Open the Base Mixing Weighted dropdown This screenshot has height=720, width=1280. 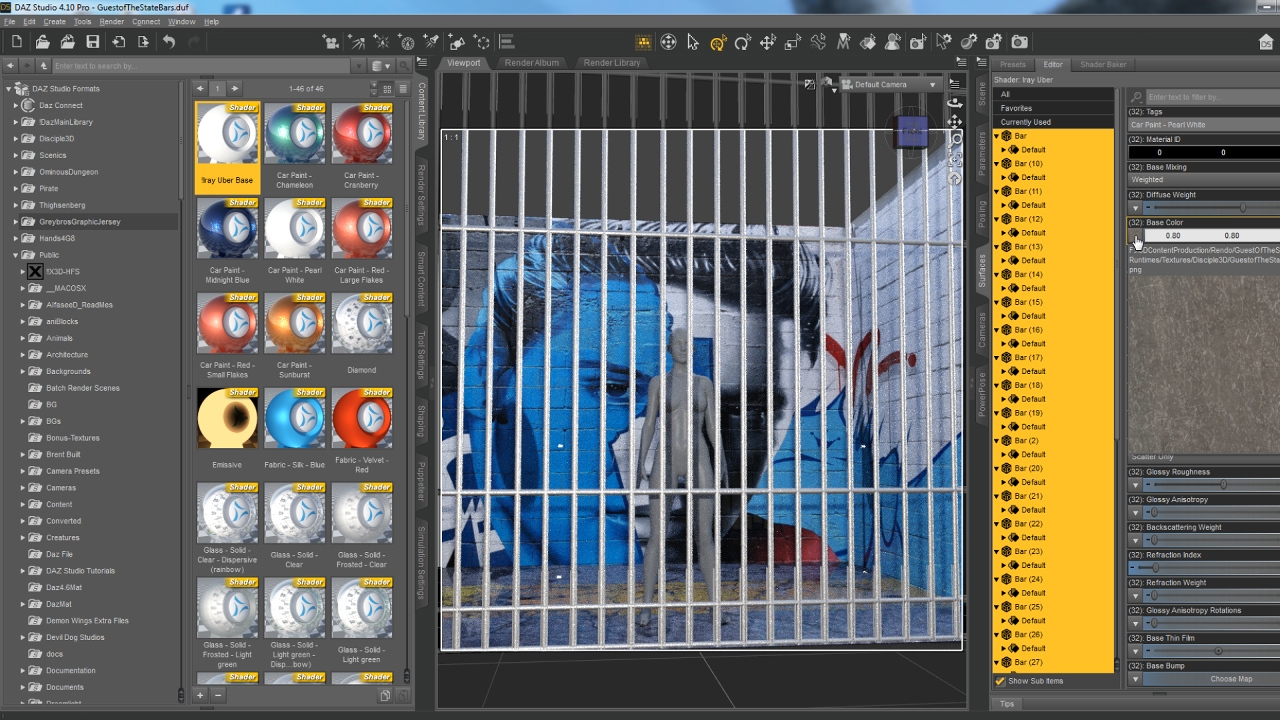[1204, 180]
